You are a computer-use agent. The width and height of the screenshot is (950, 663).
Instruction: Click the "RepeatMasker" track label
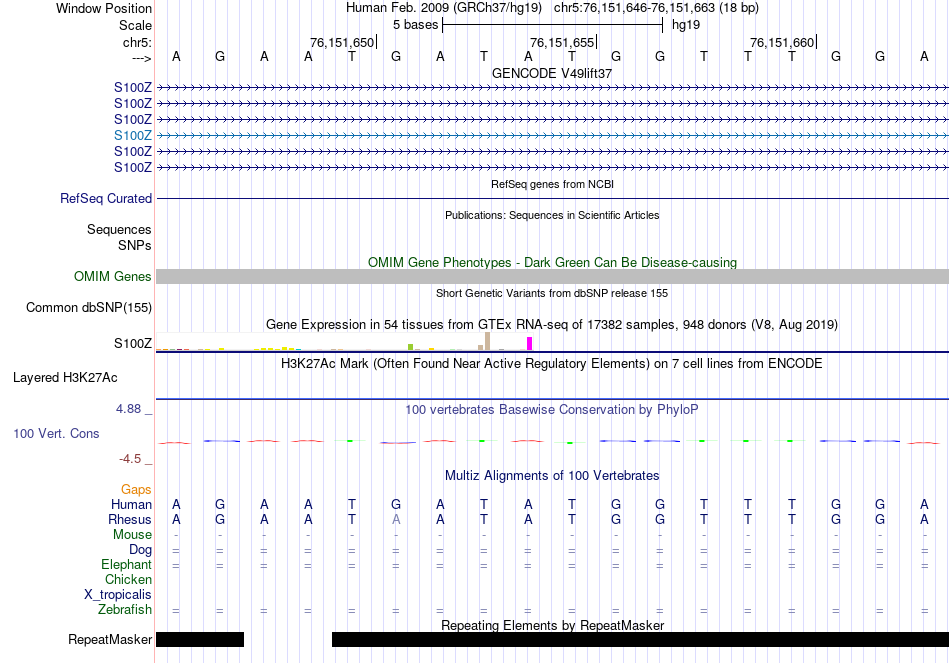coord(110,639)
